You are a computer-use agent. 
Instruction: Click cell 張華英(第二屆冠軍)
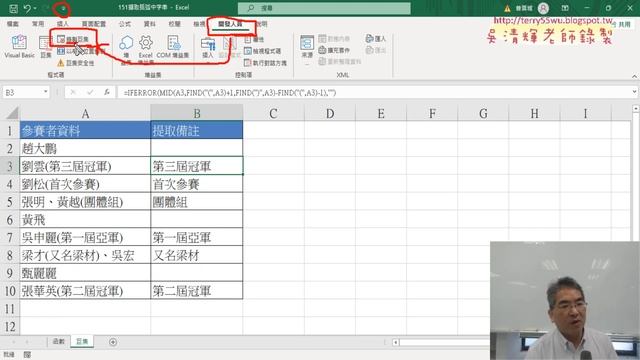85,291
